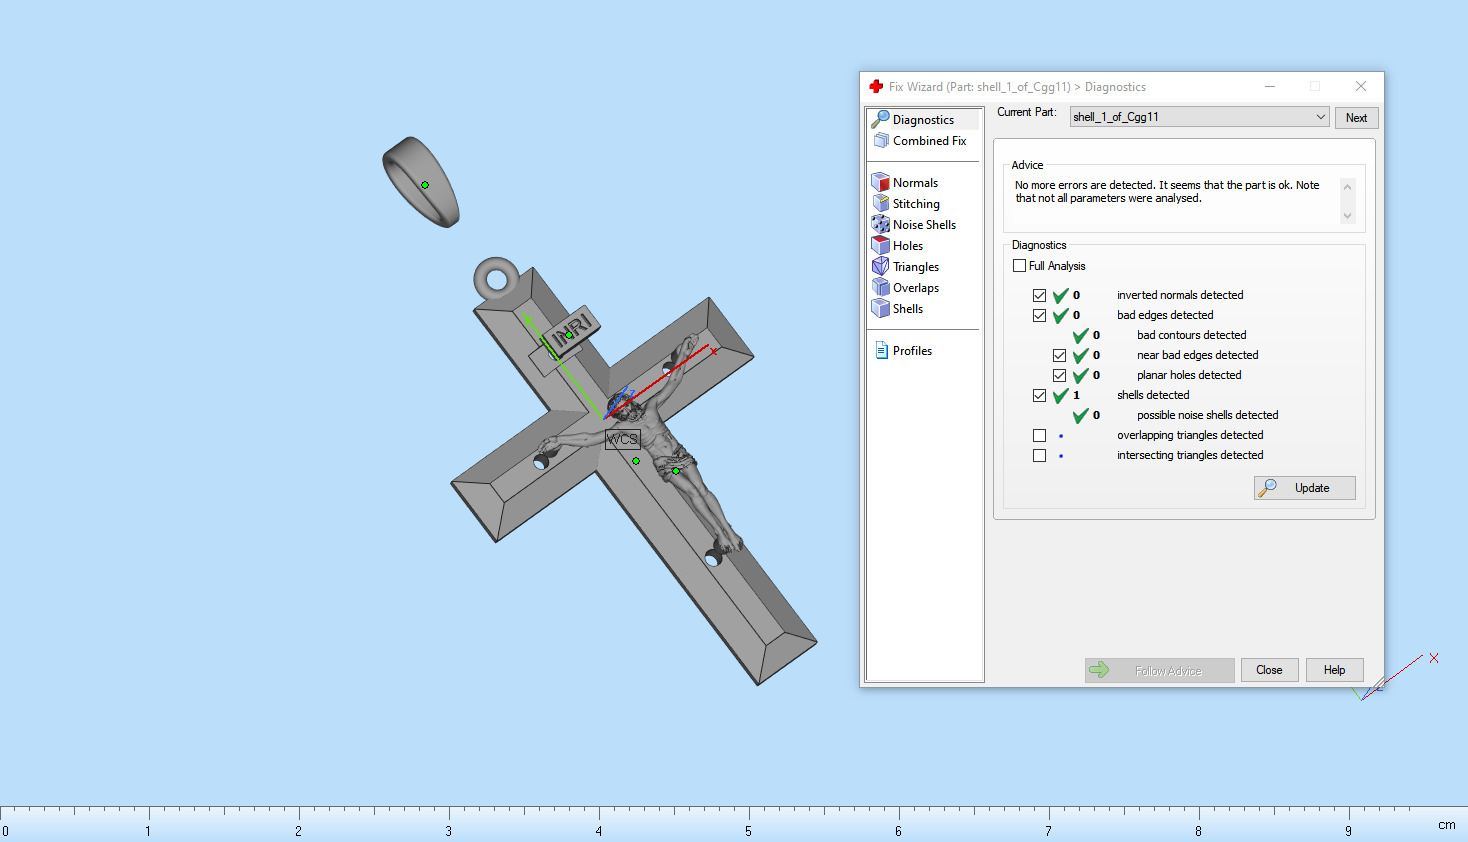Screen dimensions: 1468x842
Task: Open the Current Part dropdown
Action: (1199, 117)
